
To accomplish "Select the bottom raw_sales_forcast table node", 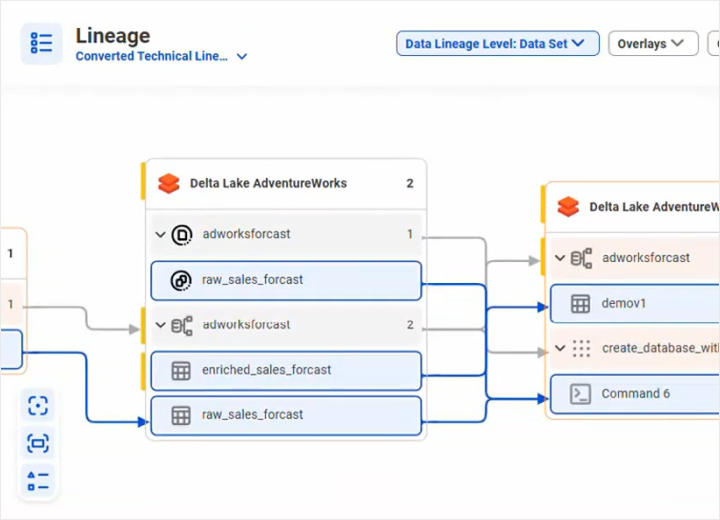I will pos(286,415).
